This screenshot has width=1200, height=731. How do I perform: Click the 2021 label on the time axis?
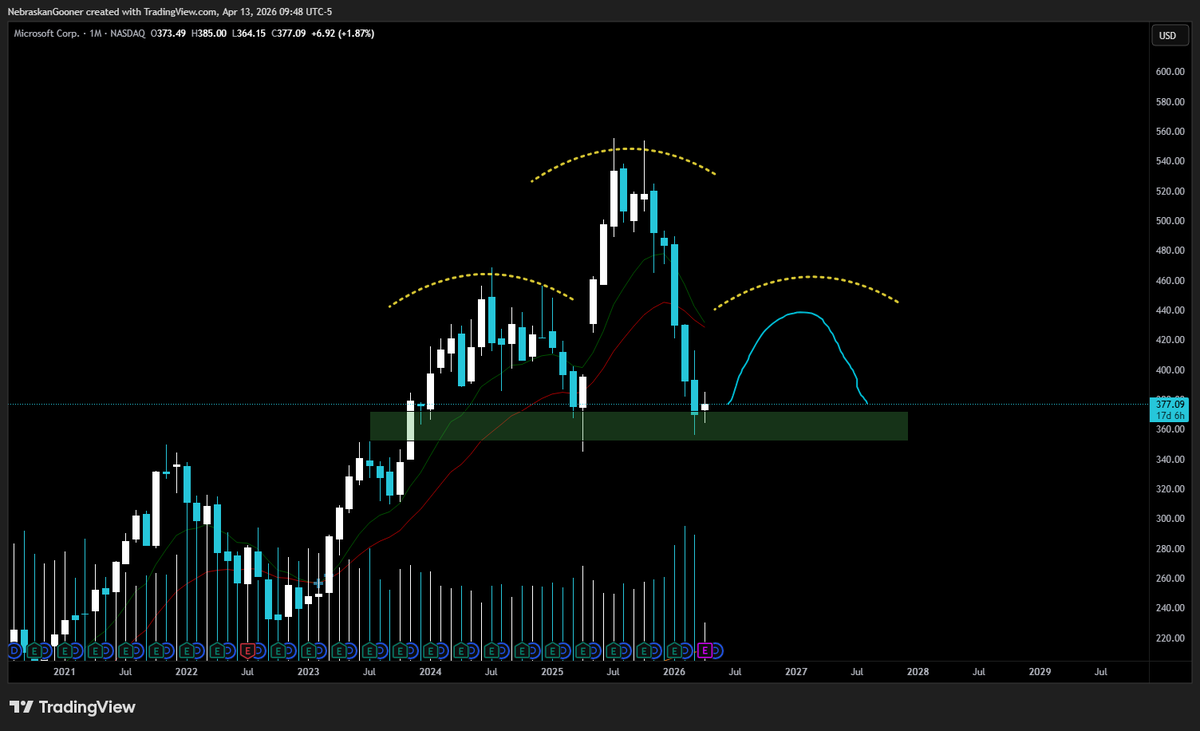coord(64,672)
